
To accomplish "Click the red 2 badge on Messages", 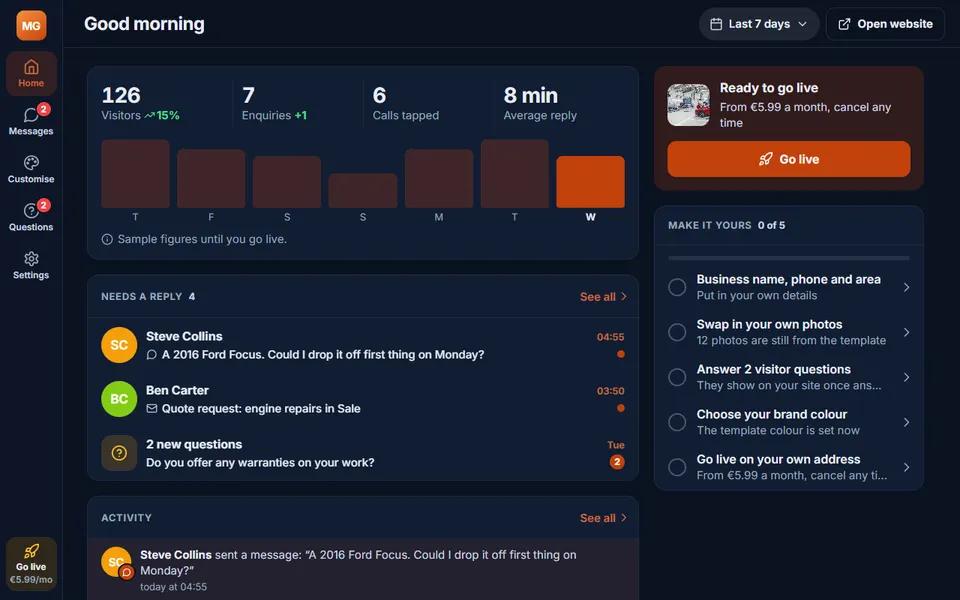I will pos(43,110).
